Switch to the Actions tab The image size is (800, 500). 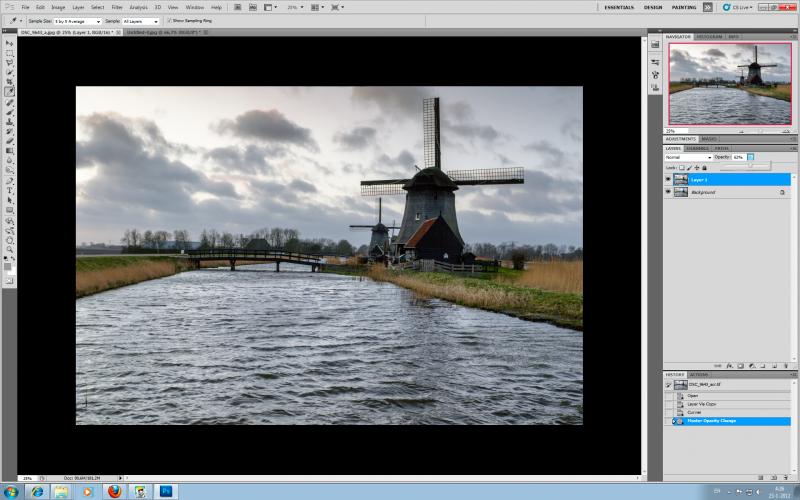(x=699, y=374)
